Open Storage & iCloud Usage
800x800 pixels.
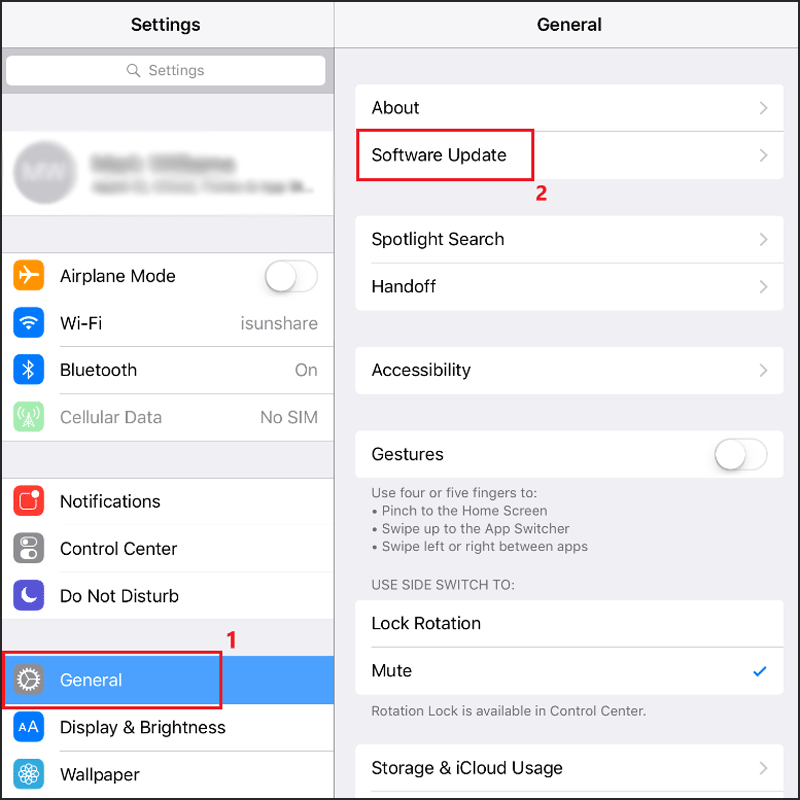tap(569, 768)
